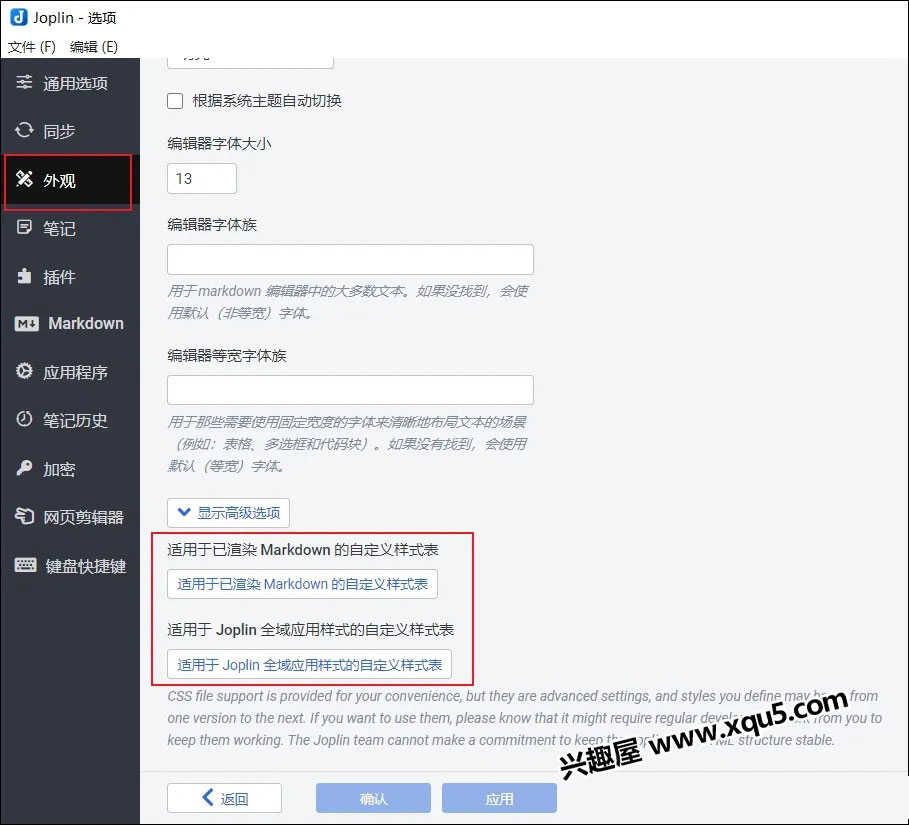Open 加密 settings section

click(x=70, y=468)
